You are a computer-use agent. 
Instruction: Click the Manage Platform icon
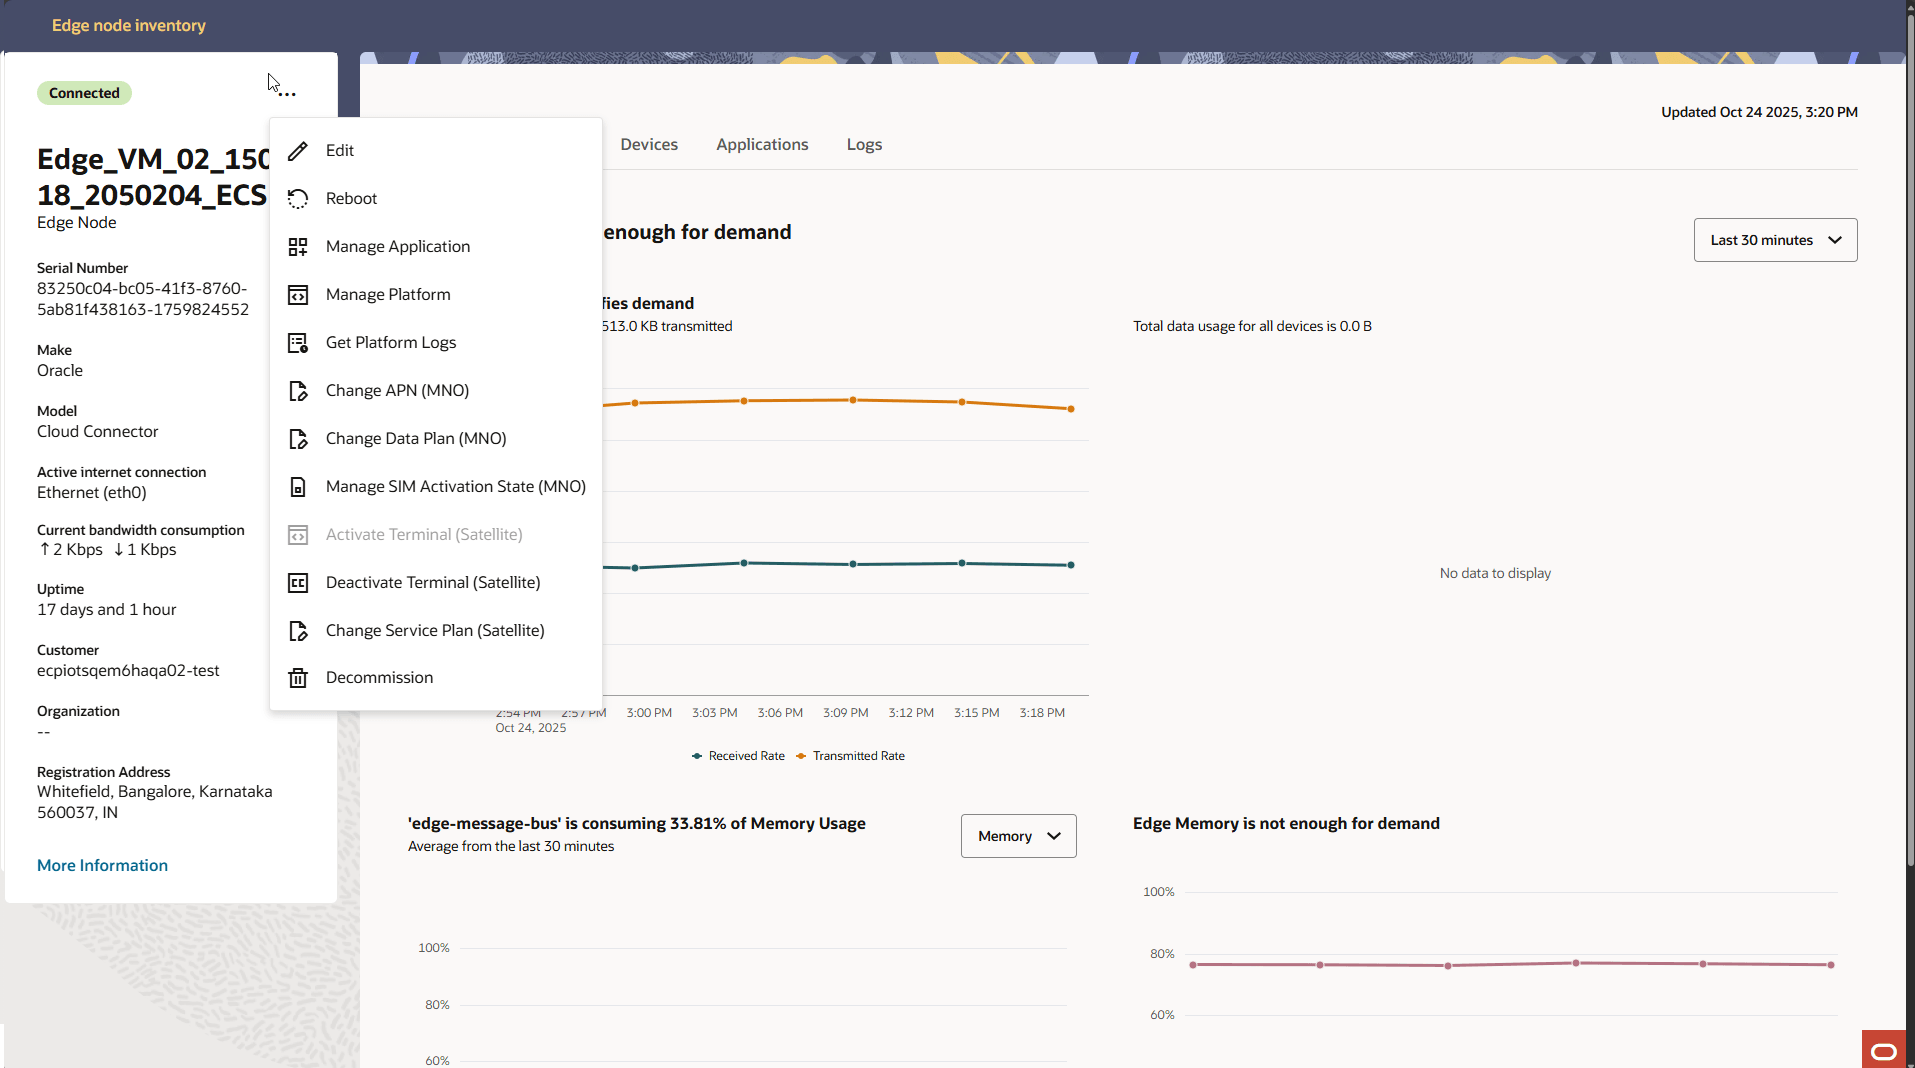tap(298, 294)
